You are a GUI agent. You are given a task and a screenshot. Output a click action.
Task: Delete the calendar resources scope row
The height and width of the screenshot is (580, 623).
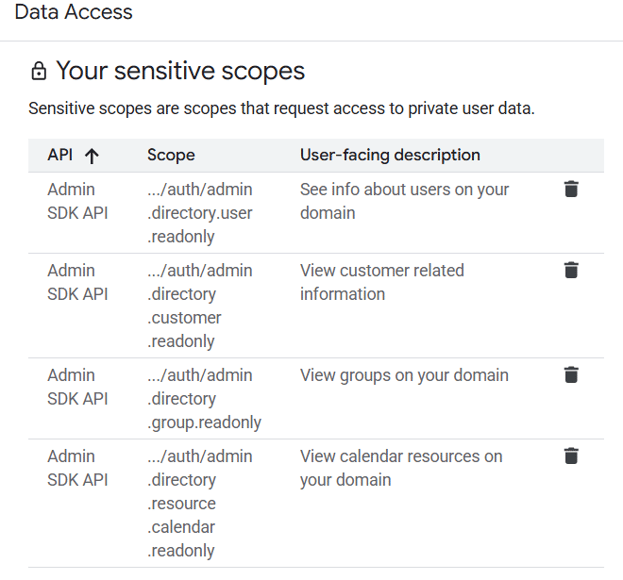tap(571, 456)
